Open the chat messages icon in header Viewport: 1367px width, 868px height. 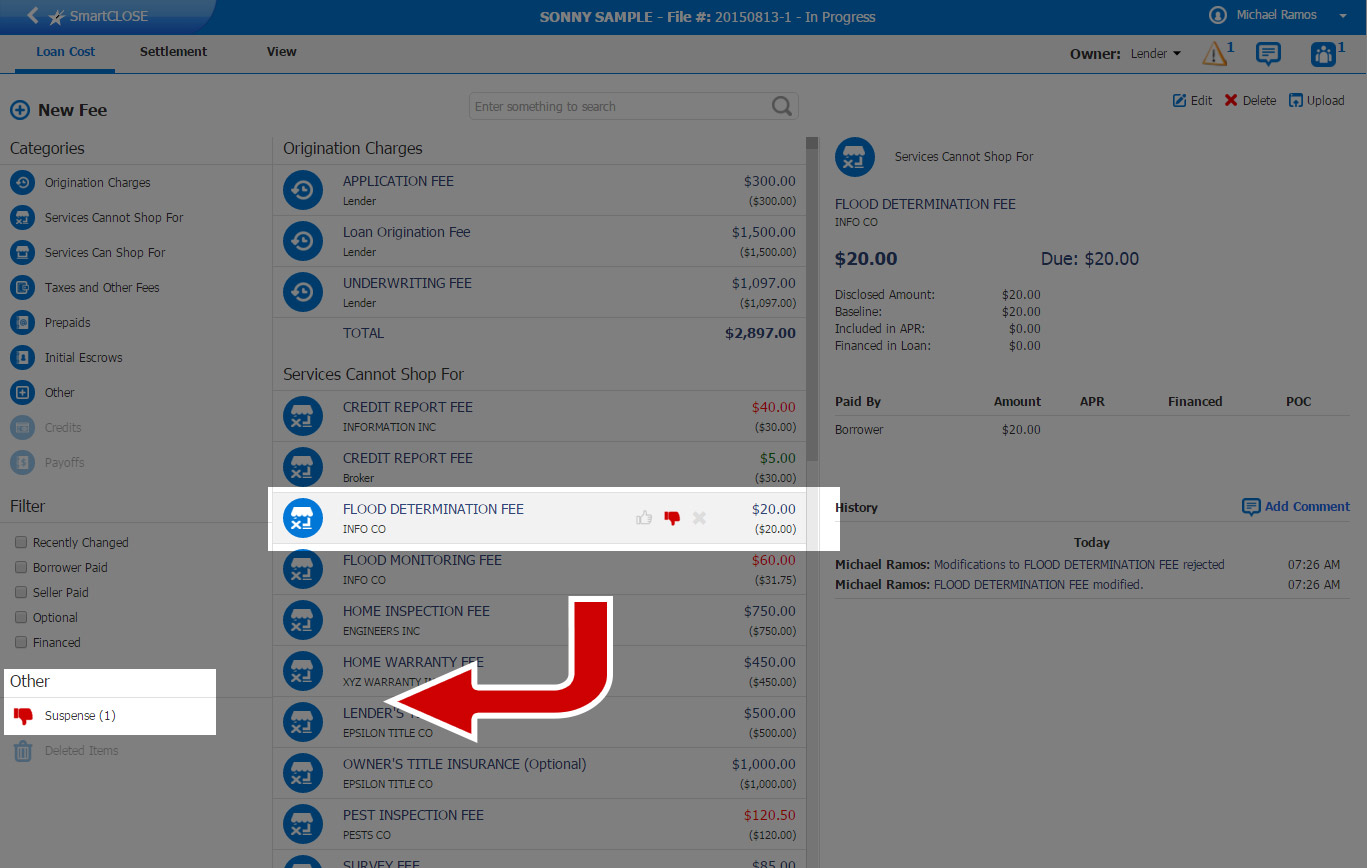[x=1268, y=54]
